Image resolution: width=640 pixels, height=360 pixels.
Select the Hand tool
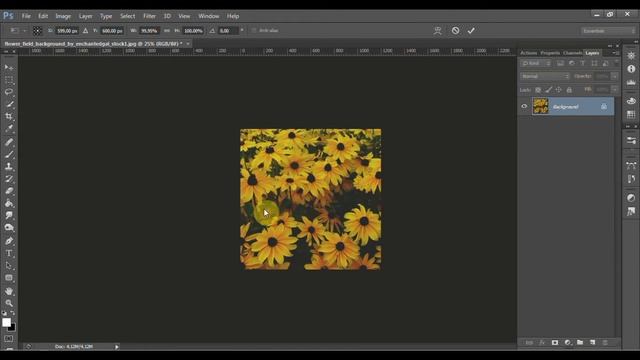pos(9,291)
